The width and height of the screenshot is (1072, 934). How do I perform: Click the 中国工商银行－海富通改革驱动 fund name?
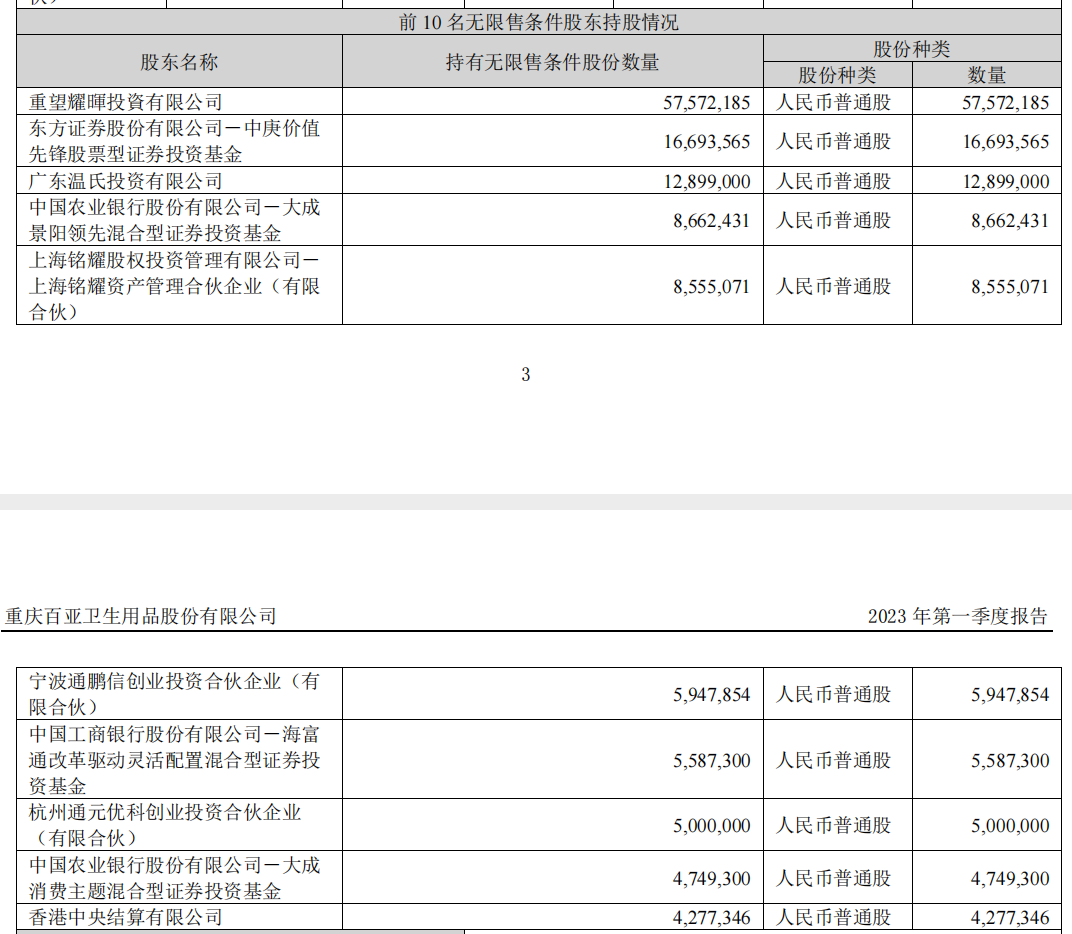point(174,760)
